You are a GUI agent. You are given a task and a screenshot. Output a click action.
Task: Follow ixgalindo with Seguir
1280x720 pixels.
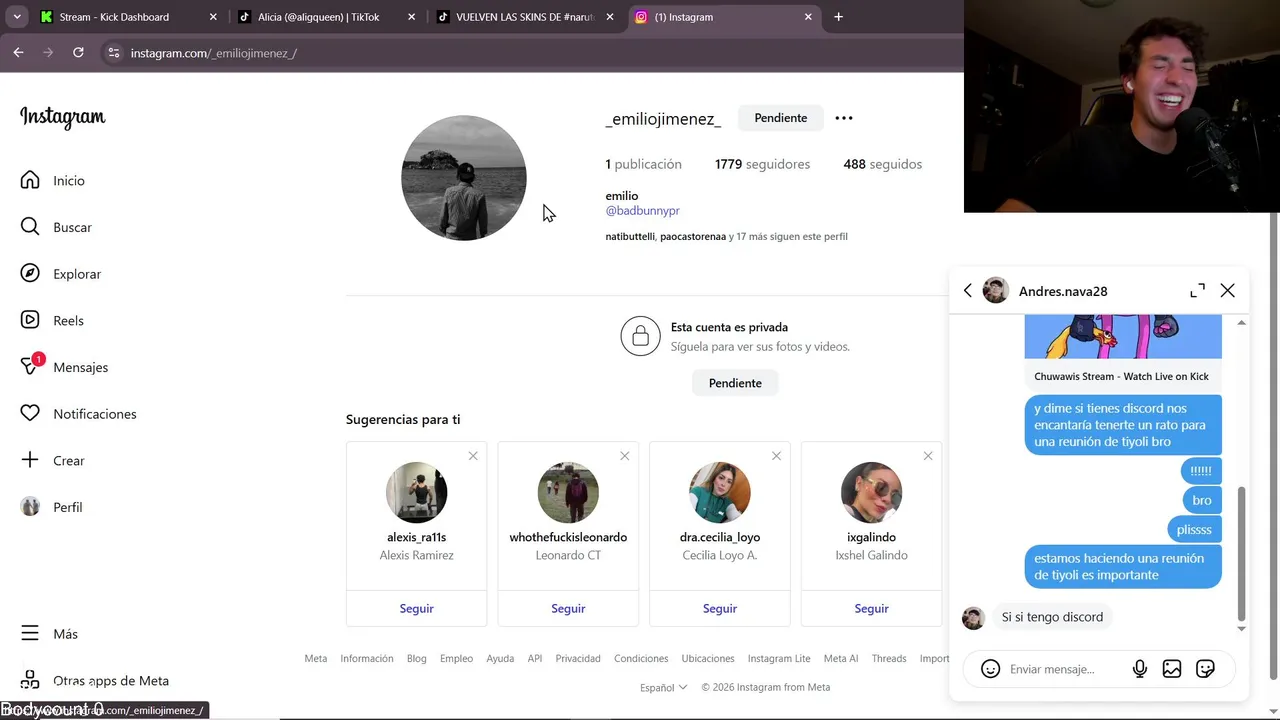pyautogui.click(x=871, y=608)
